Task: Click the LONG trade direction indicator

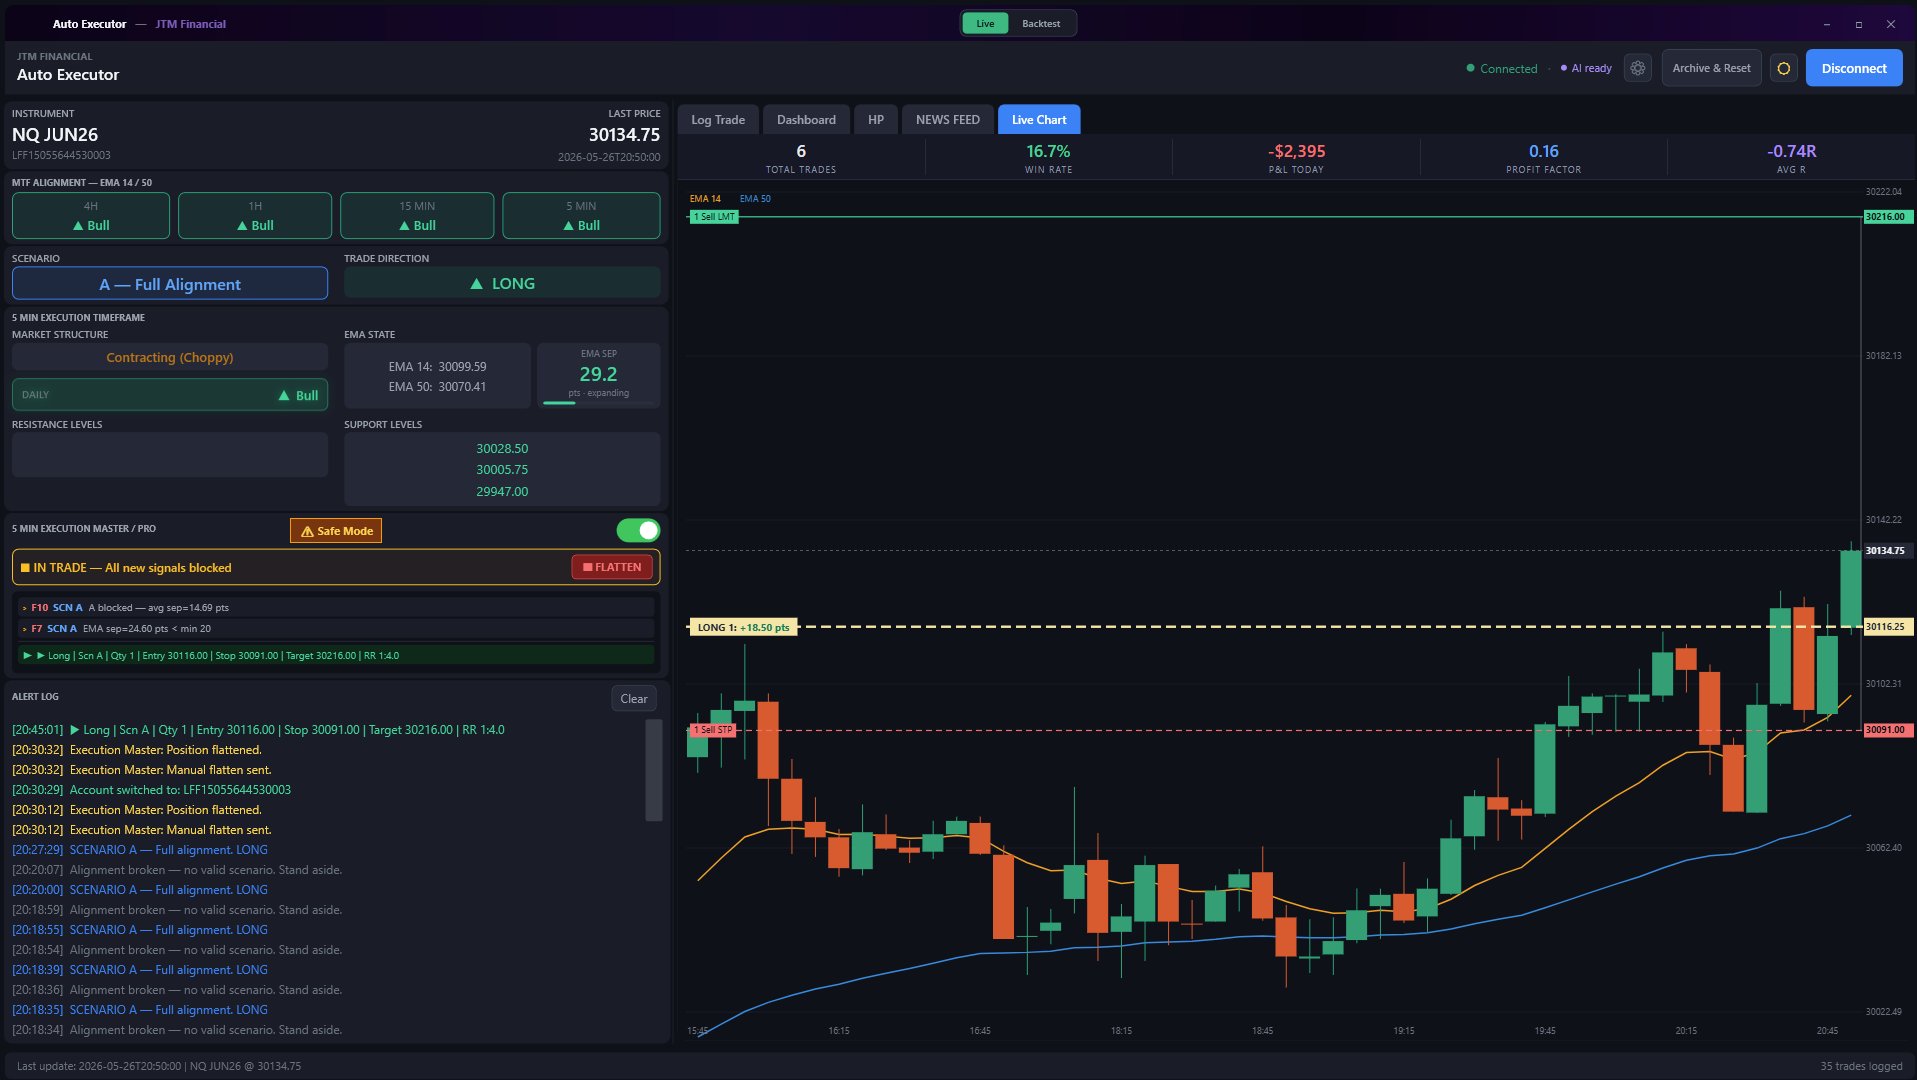Action: (502, 284)
